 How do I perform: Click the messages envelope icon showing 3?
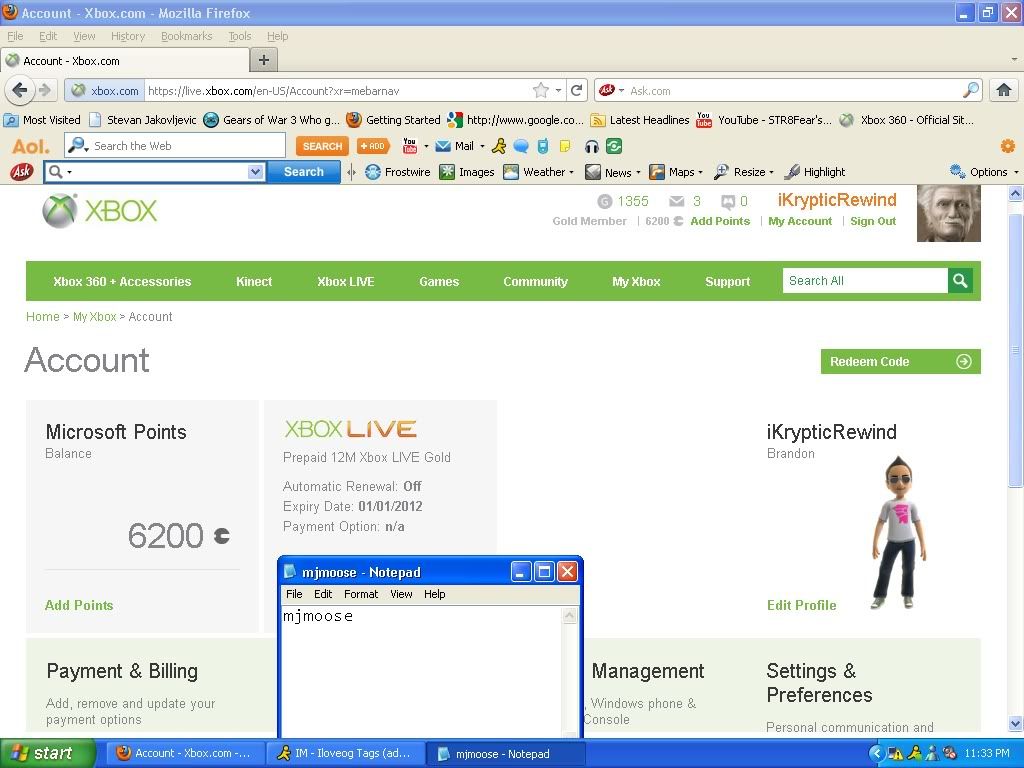(677, 201)
